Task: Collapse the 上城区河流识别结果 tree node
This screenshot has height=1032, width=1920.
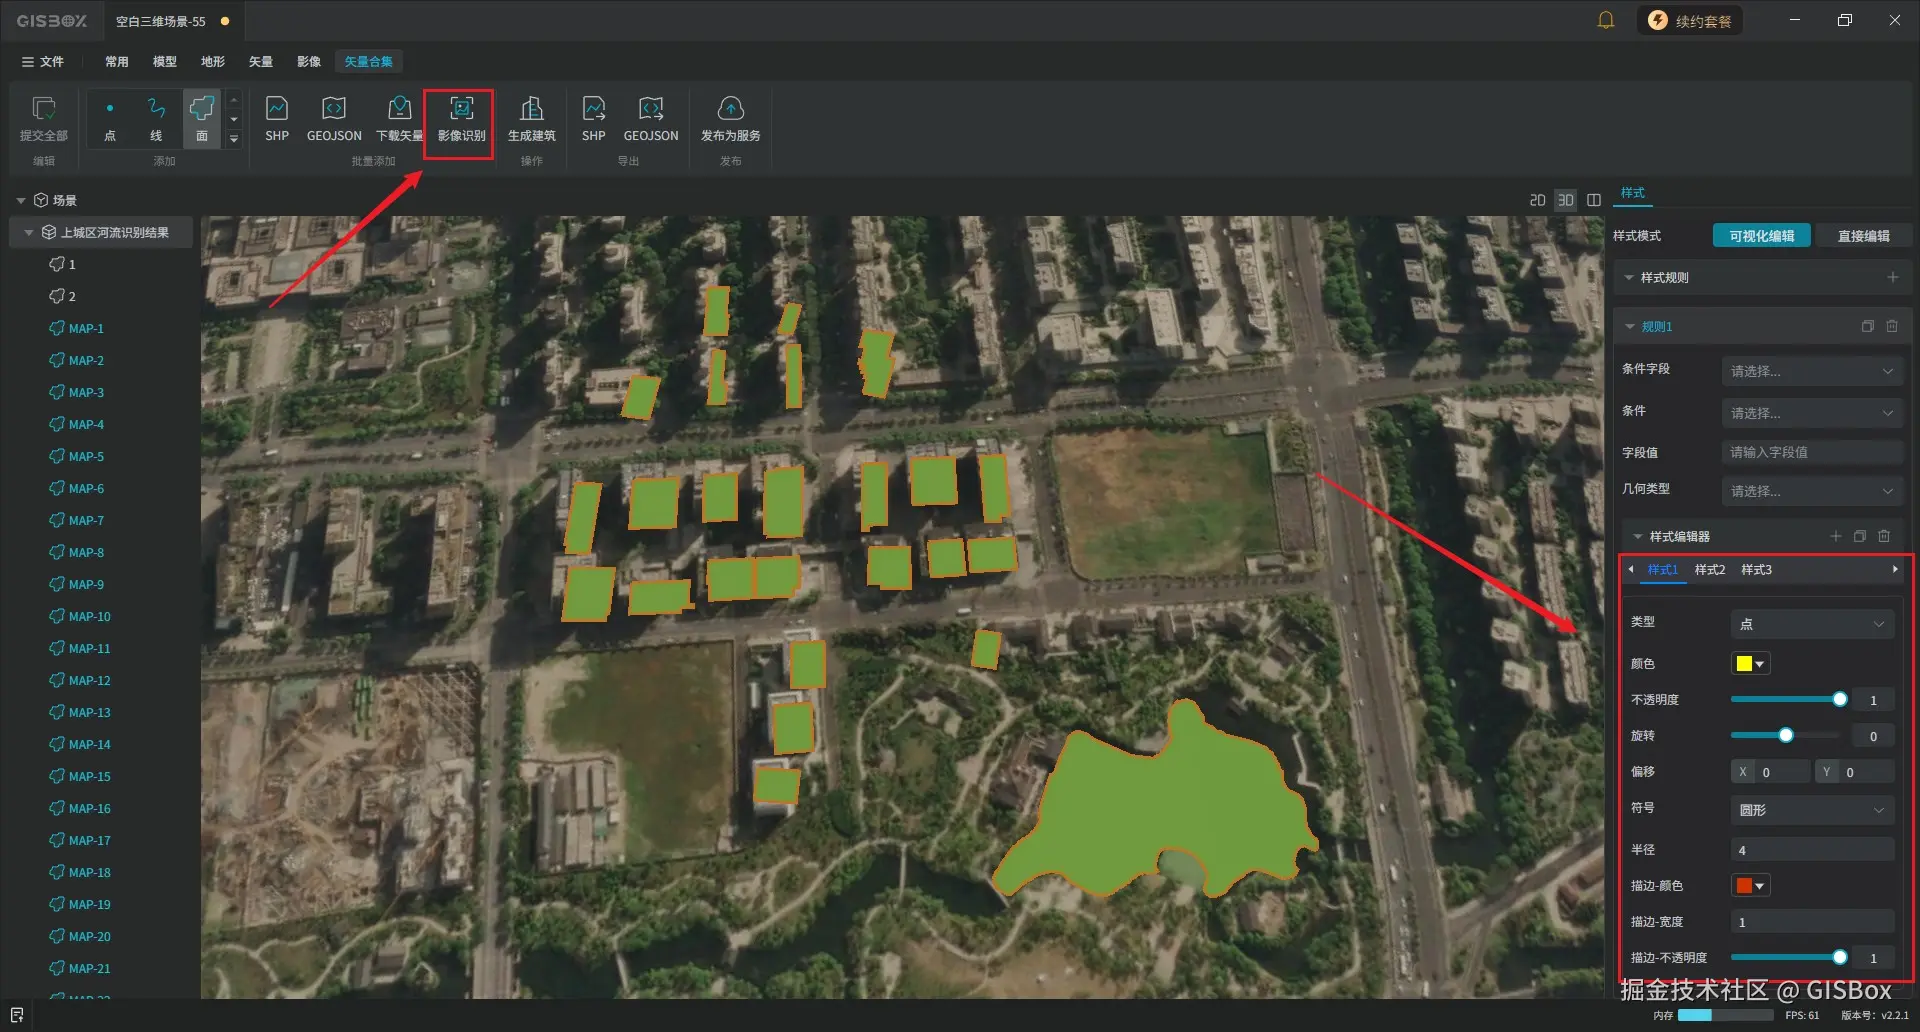Action: tap(28, 232)
